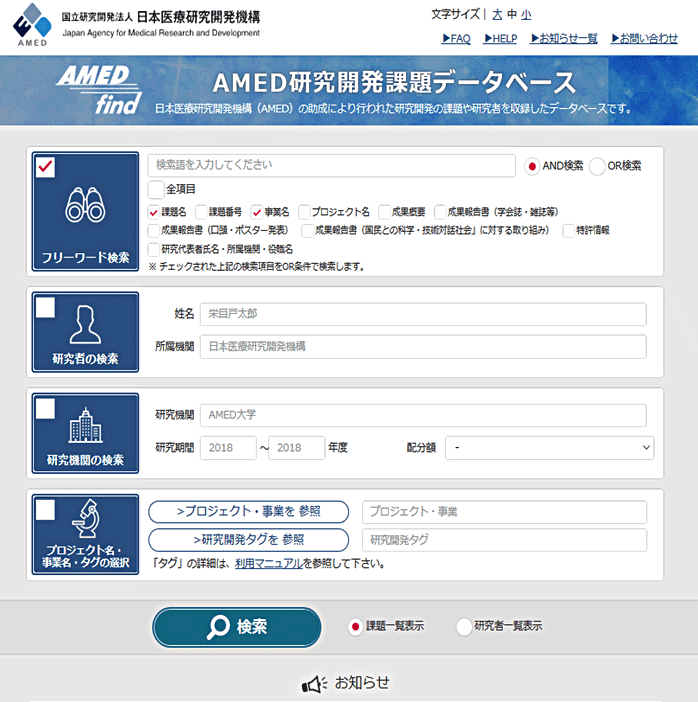
Task: Check the 成果概要 checkbox
Action: tap(385, 212)
